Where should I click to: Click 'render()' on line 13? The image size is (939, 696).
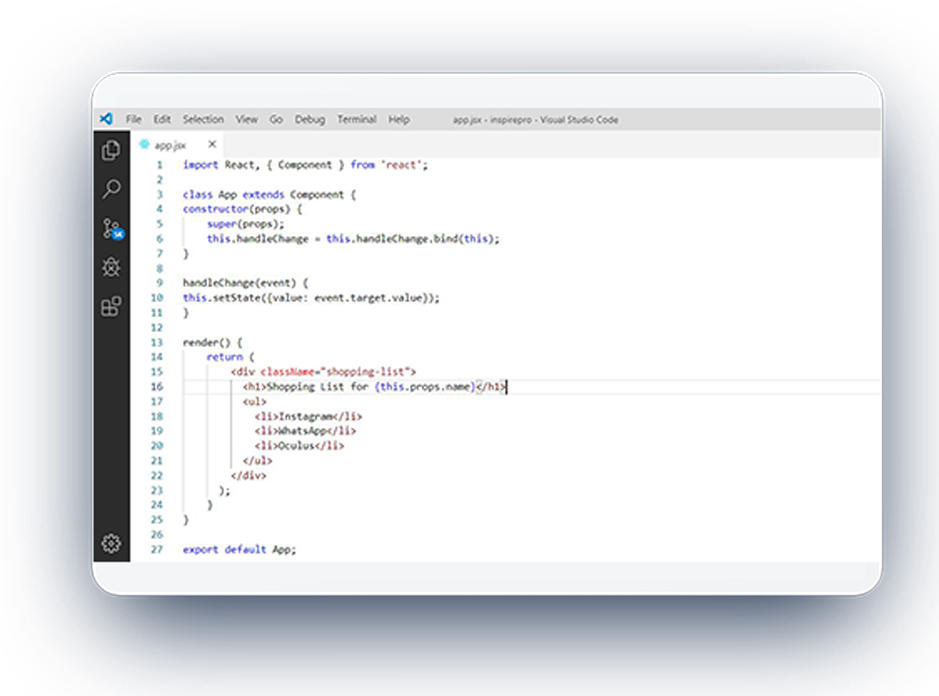[207, 343]
